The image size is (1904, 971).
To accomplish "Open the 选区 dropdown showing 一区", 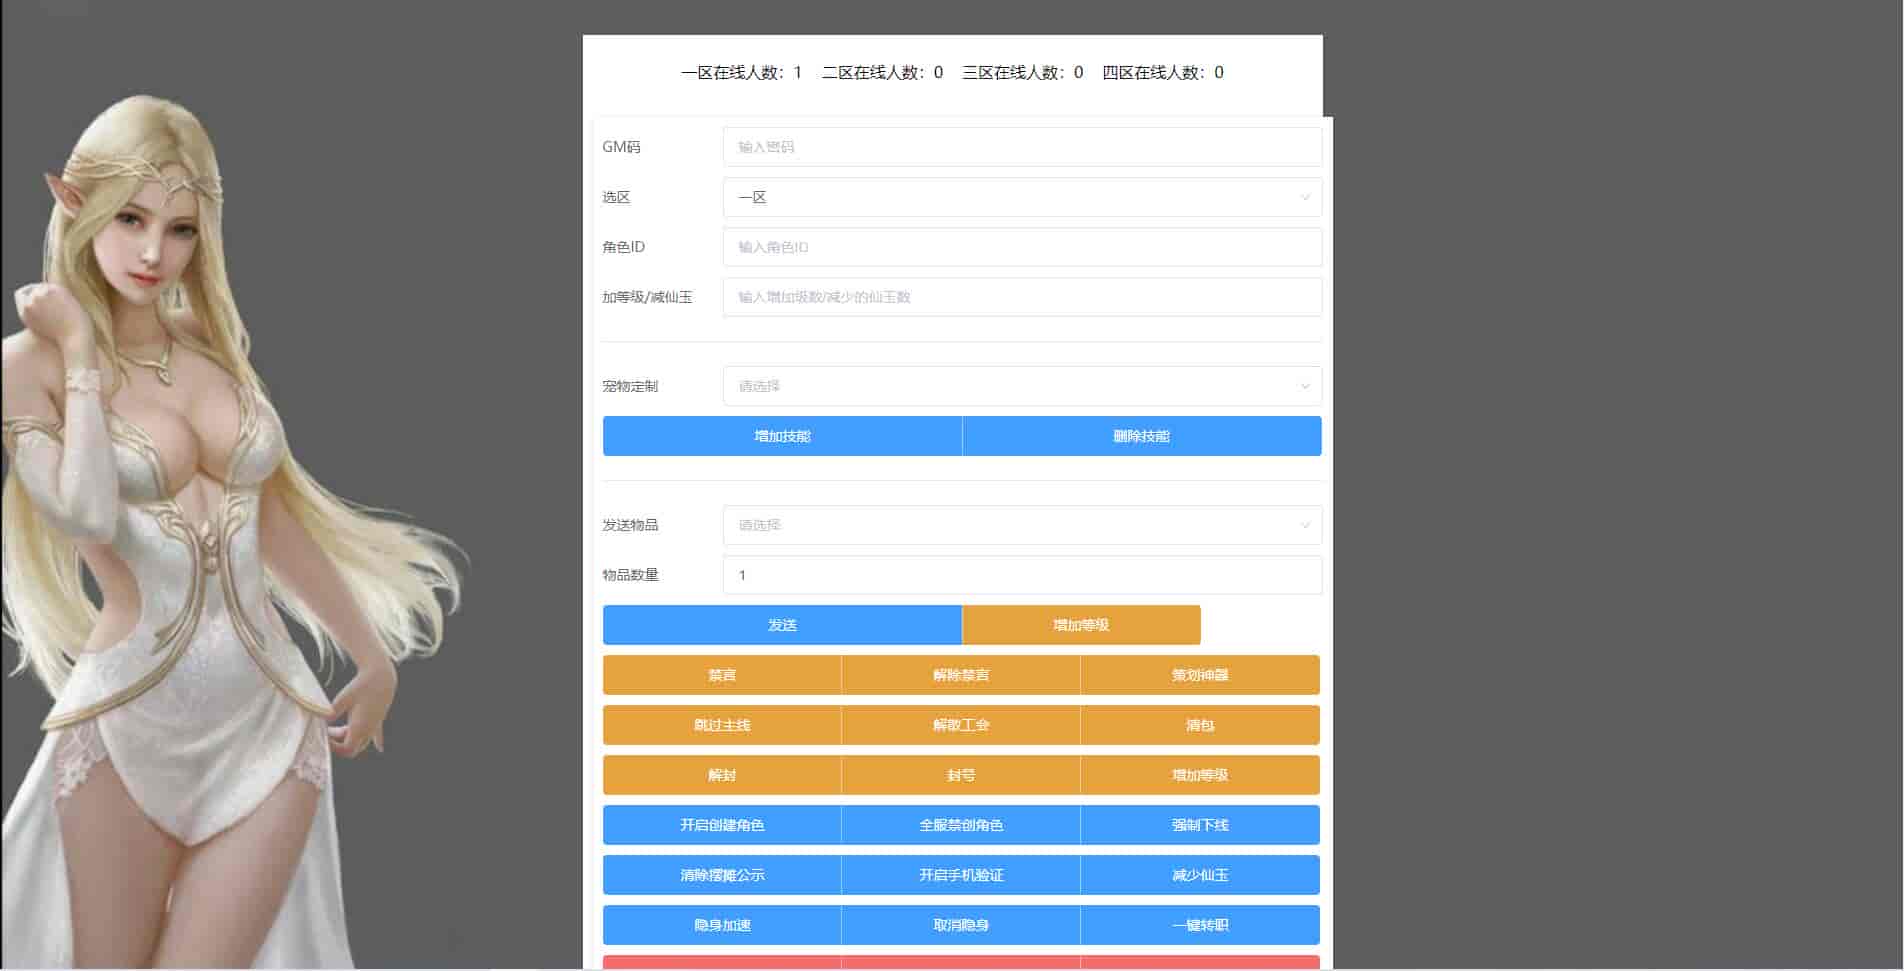I will point(1022,197).
